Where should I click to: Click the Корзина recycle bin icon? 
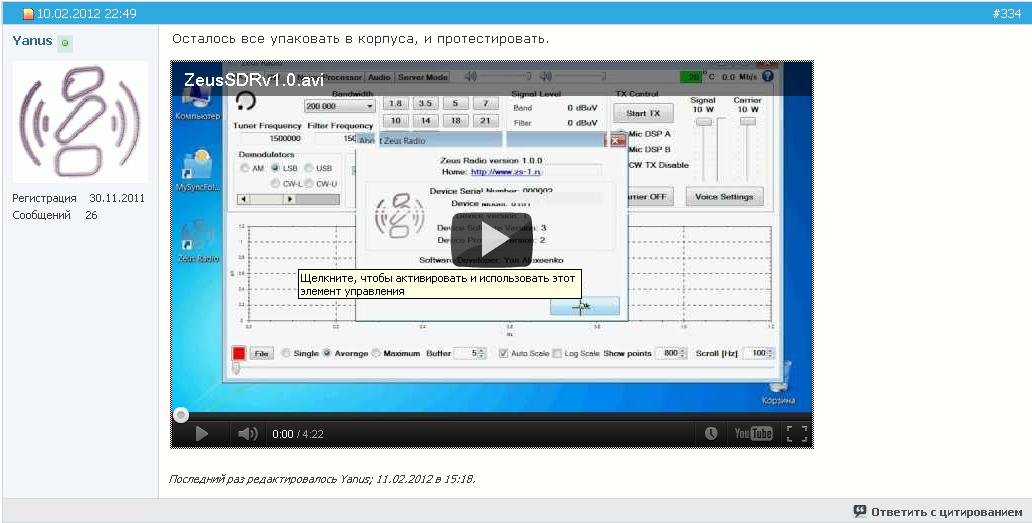point(778,384)
